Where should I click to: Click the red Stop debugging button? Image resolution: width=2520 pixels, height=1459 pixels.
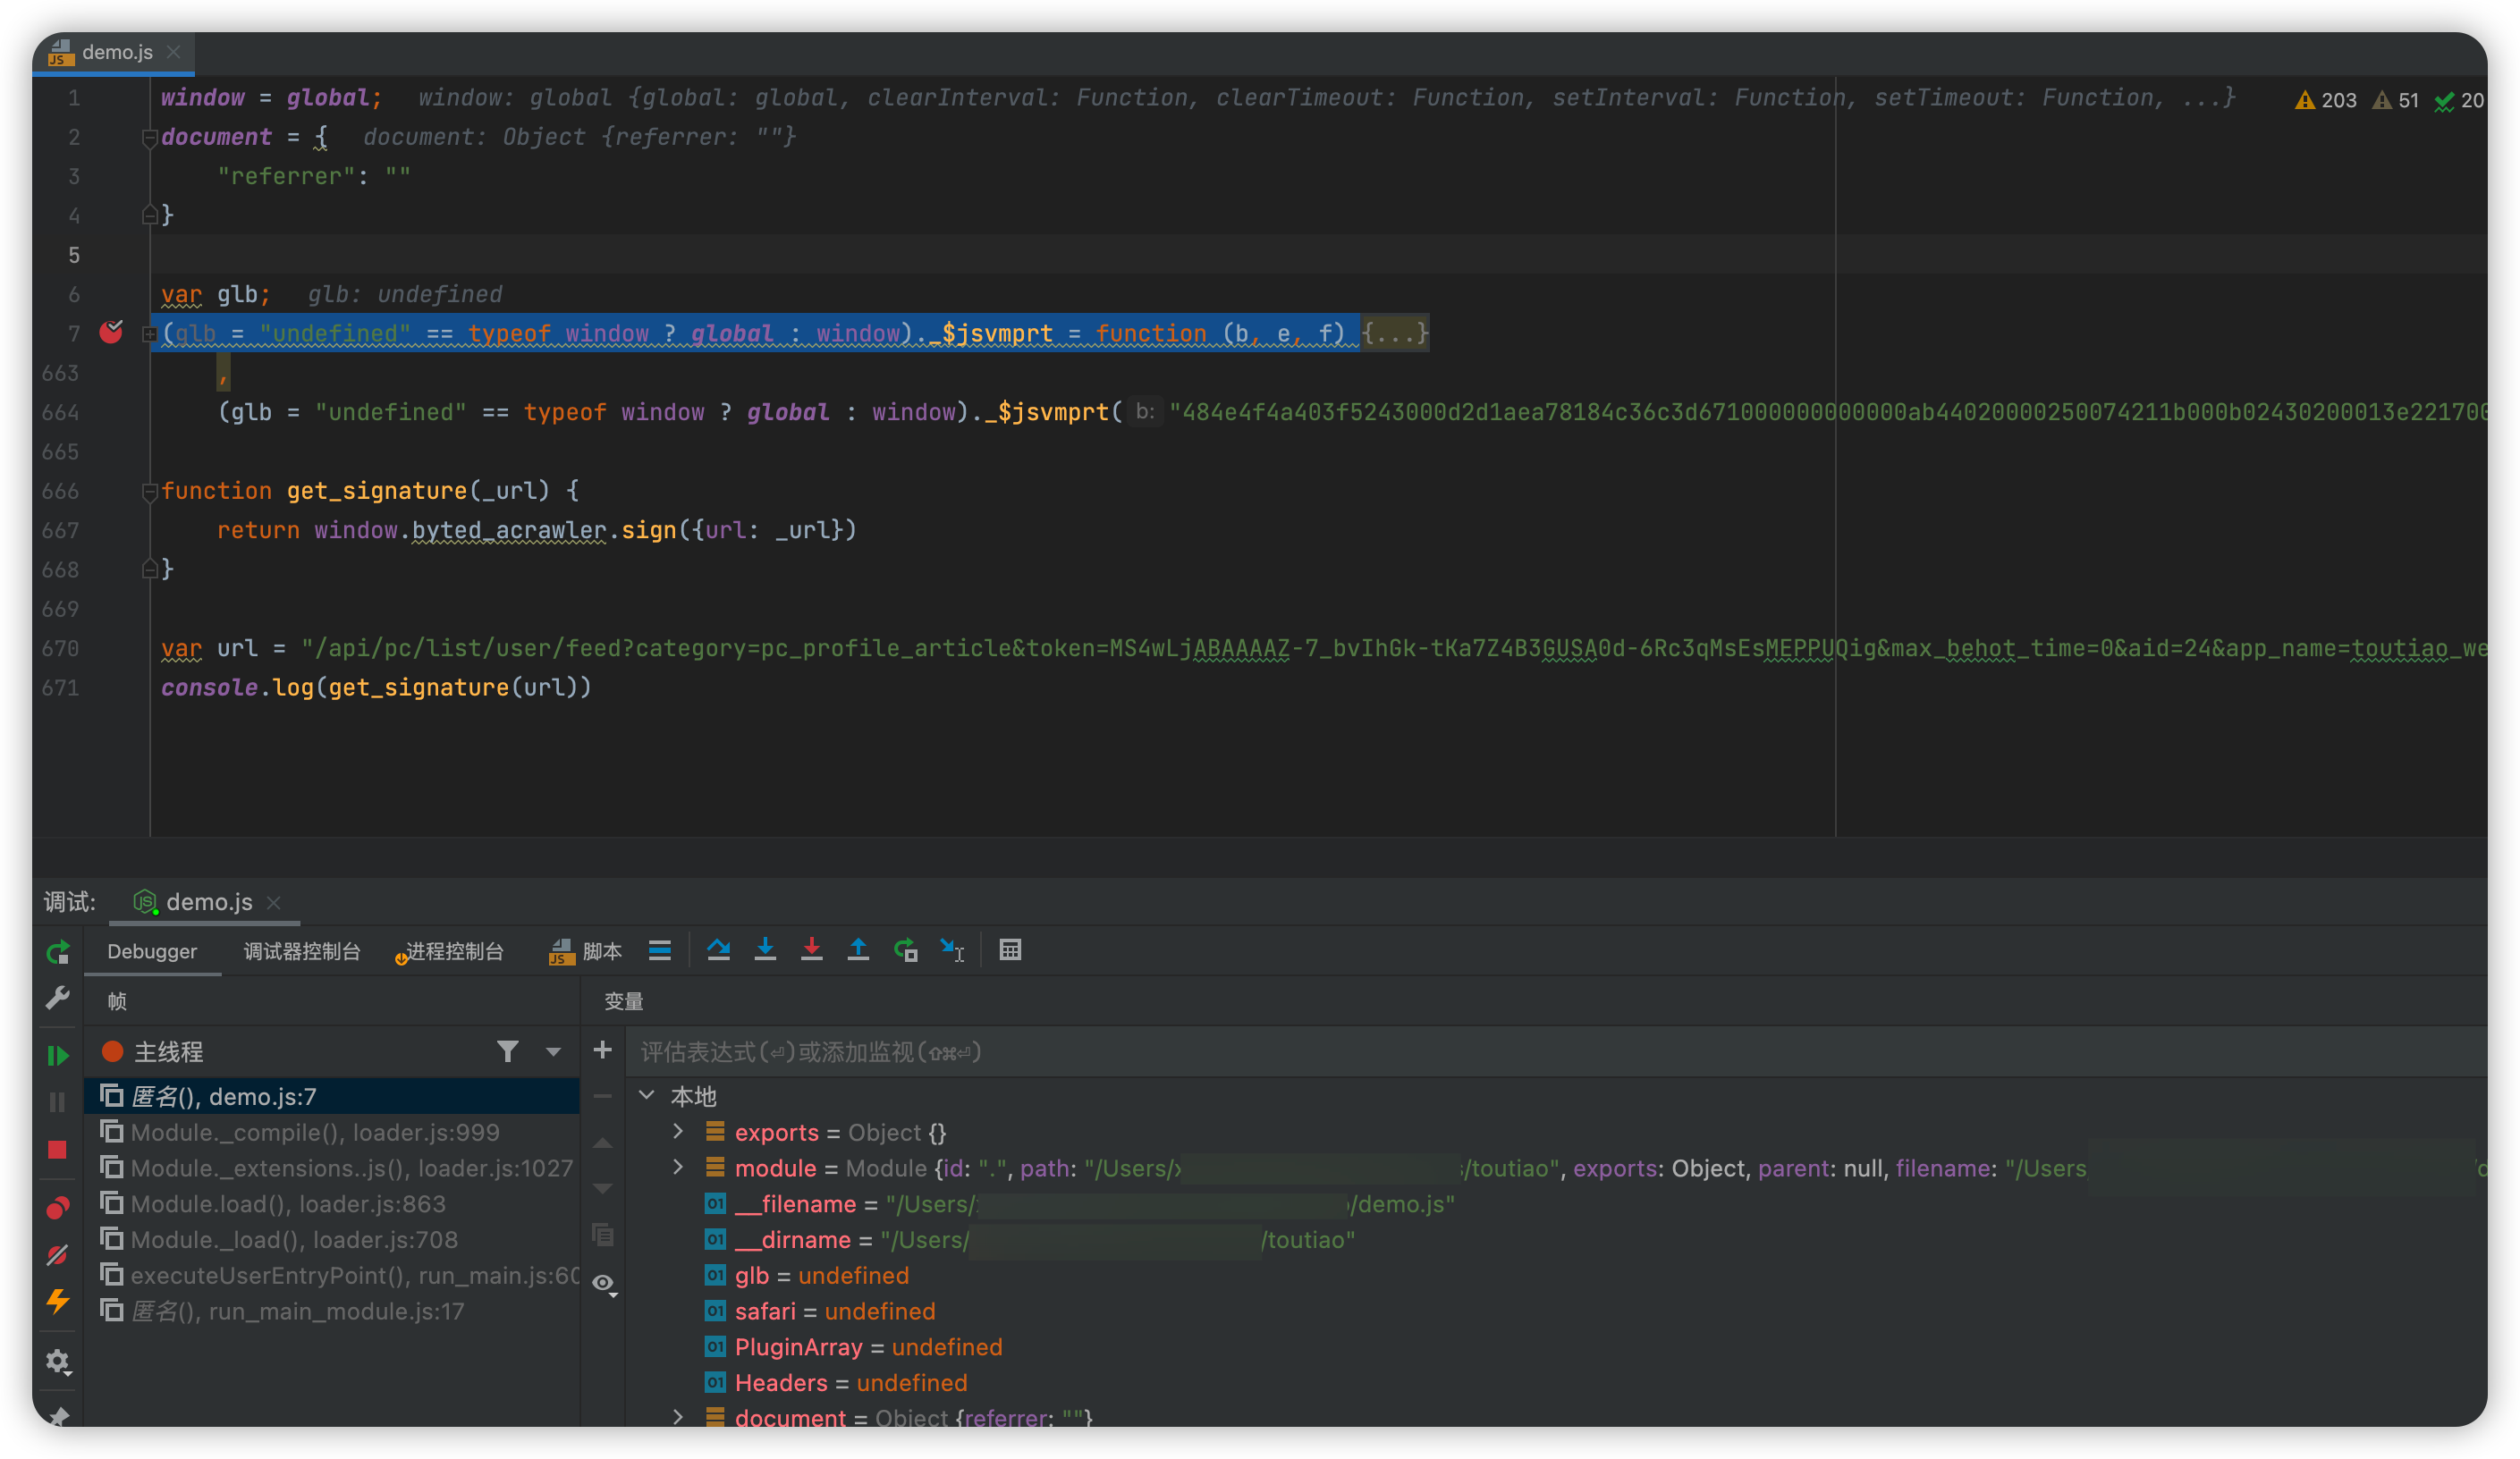tap(57, 1150)
